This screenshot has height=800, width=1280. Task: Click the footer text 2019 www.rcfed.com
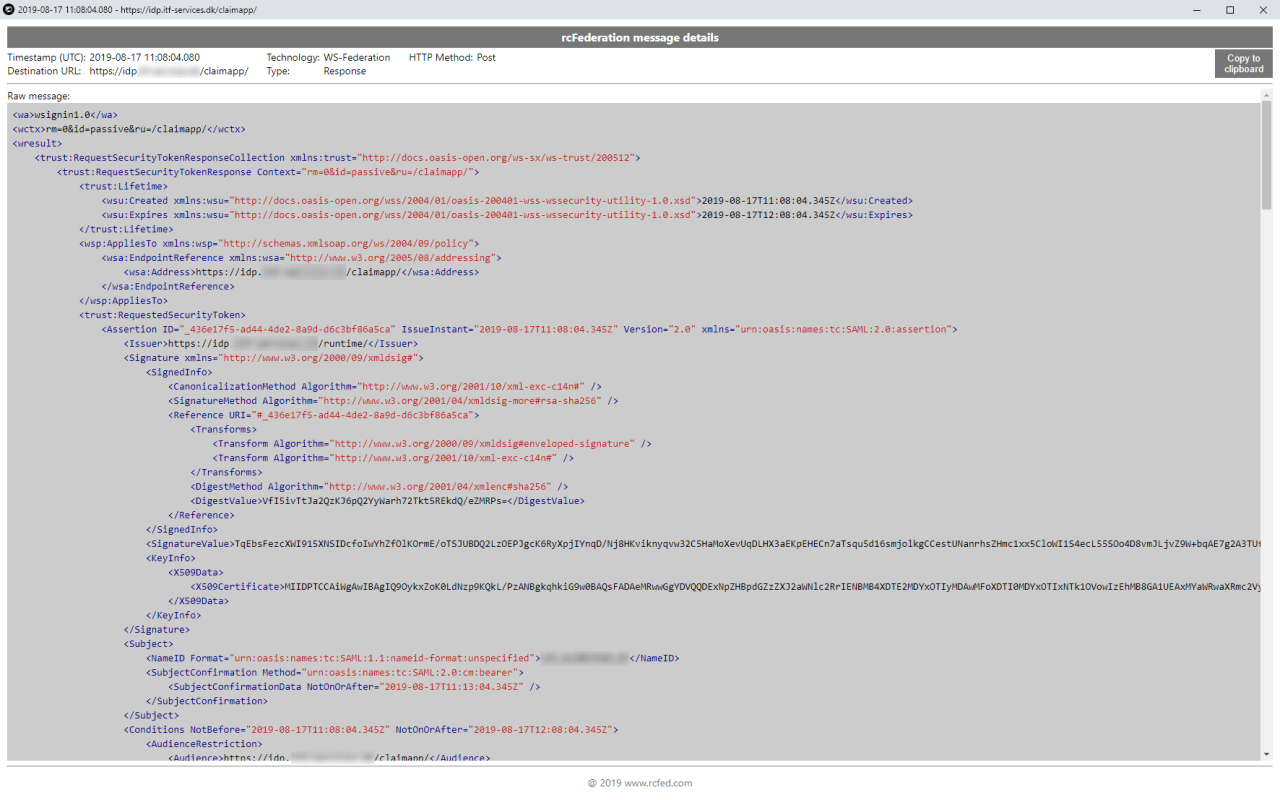tap(640, 783)
